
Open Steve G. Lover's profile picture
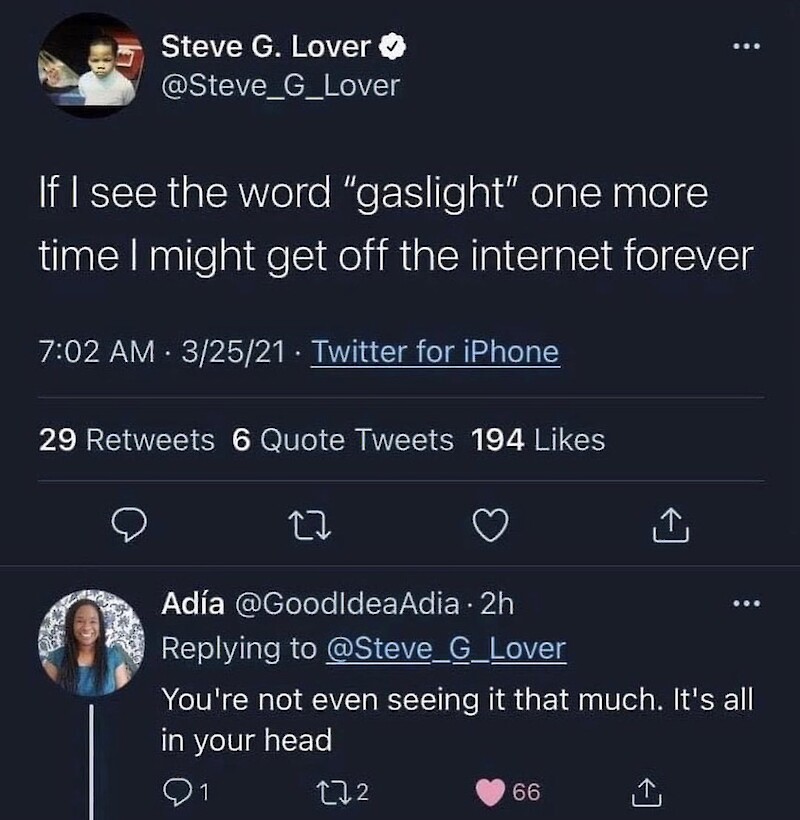click(x=92, y=65)
